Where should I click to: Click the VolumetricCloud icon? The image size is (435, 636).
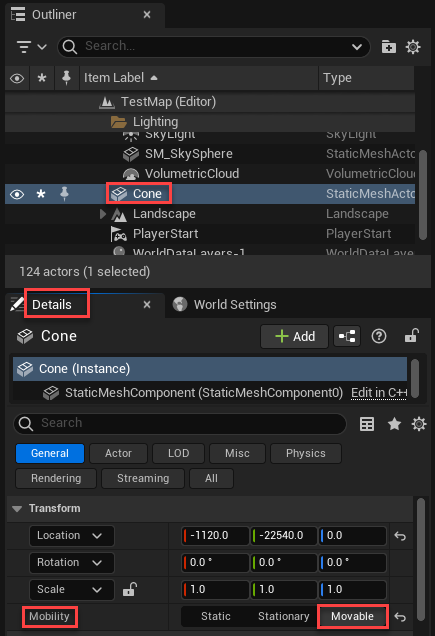click(131, 174)
